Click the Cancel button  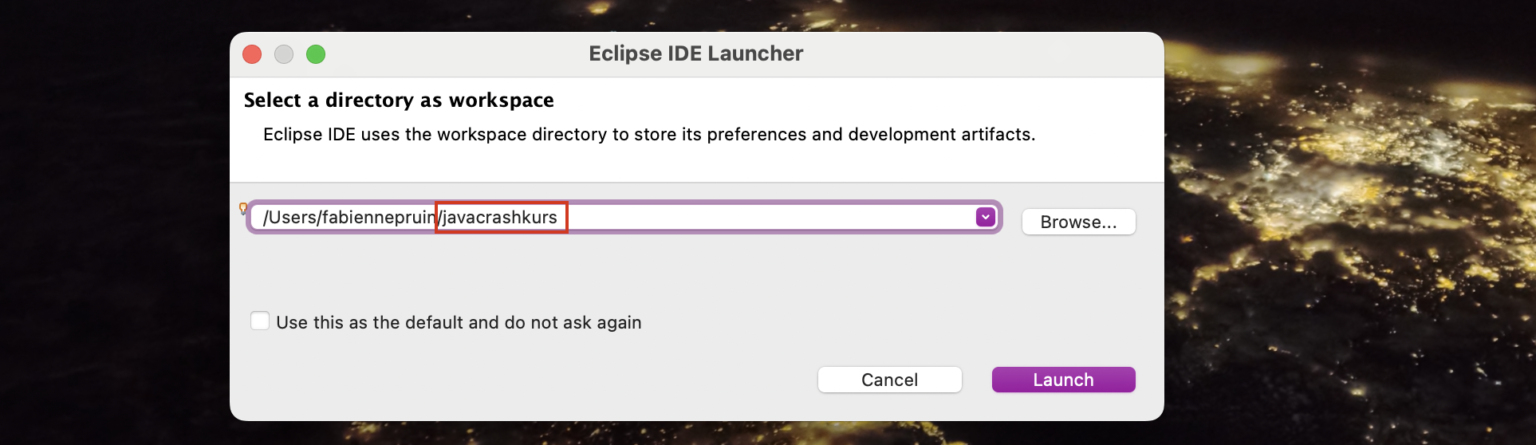coord(889,380)
